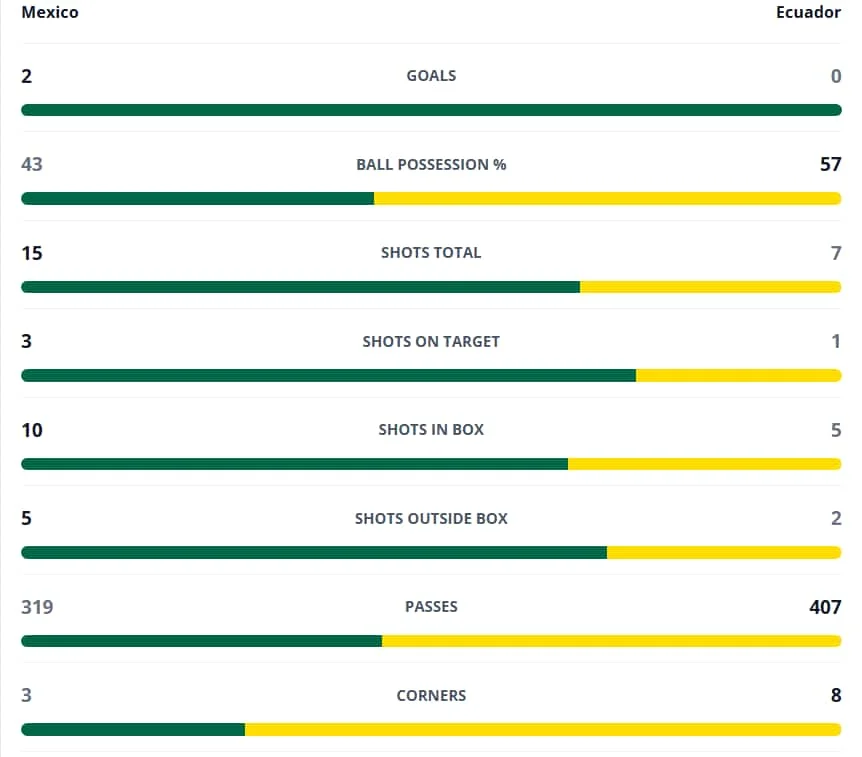
Task: Select the PASSES stat label
Action: (x=431, y=607)
